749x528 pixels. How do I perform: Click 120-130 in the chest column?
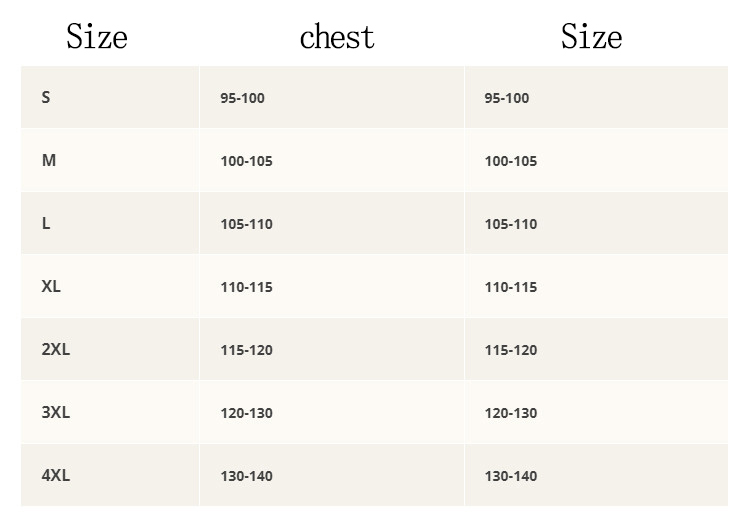click(246, 413)
